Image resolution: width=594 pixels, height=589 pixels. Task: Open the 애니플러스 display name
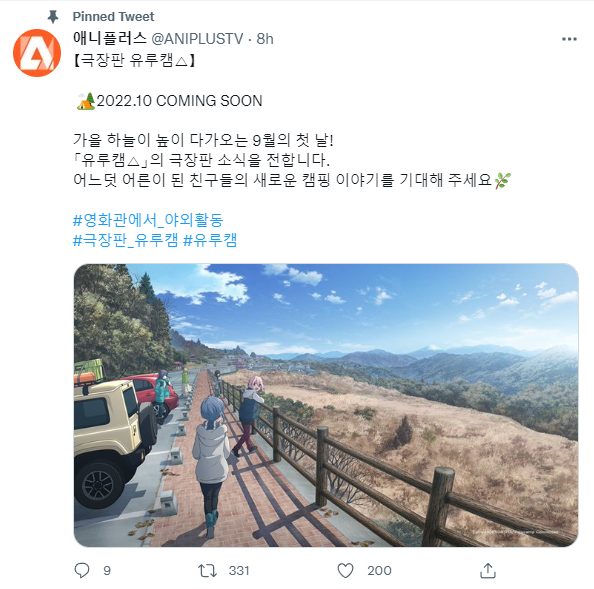109,38
